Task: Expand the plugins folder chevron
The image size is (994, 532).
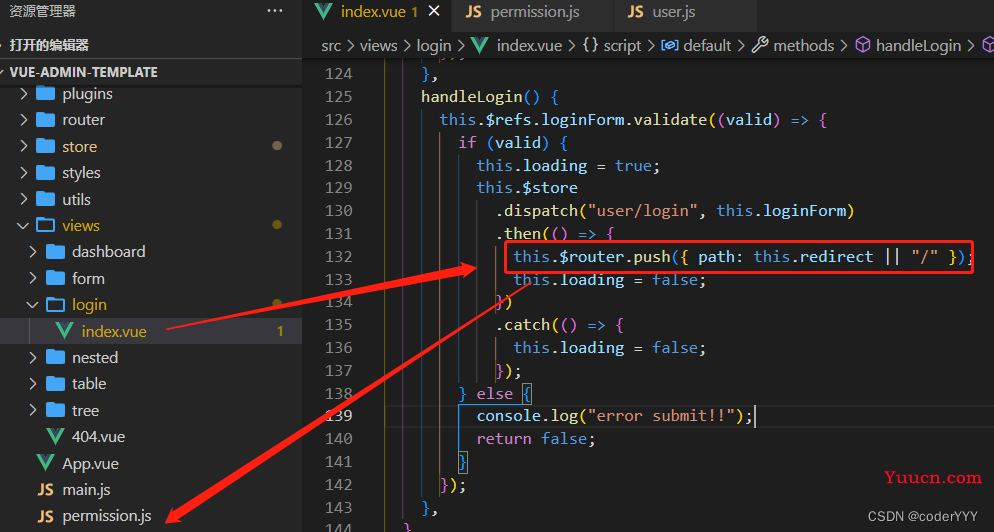Action: 23,94
